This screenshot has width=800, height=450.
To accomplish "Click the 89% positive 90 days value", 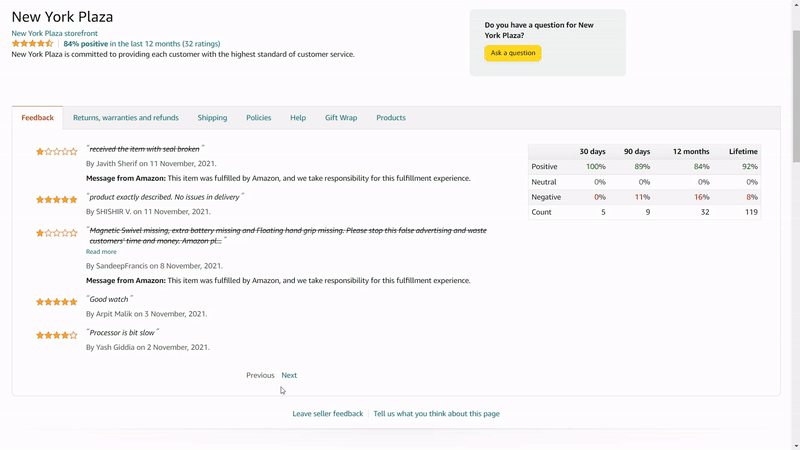I will [x=642, y=167].
